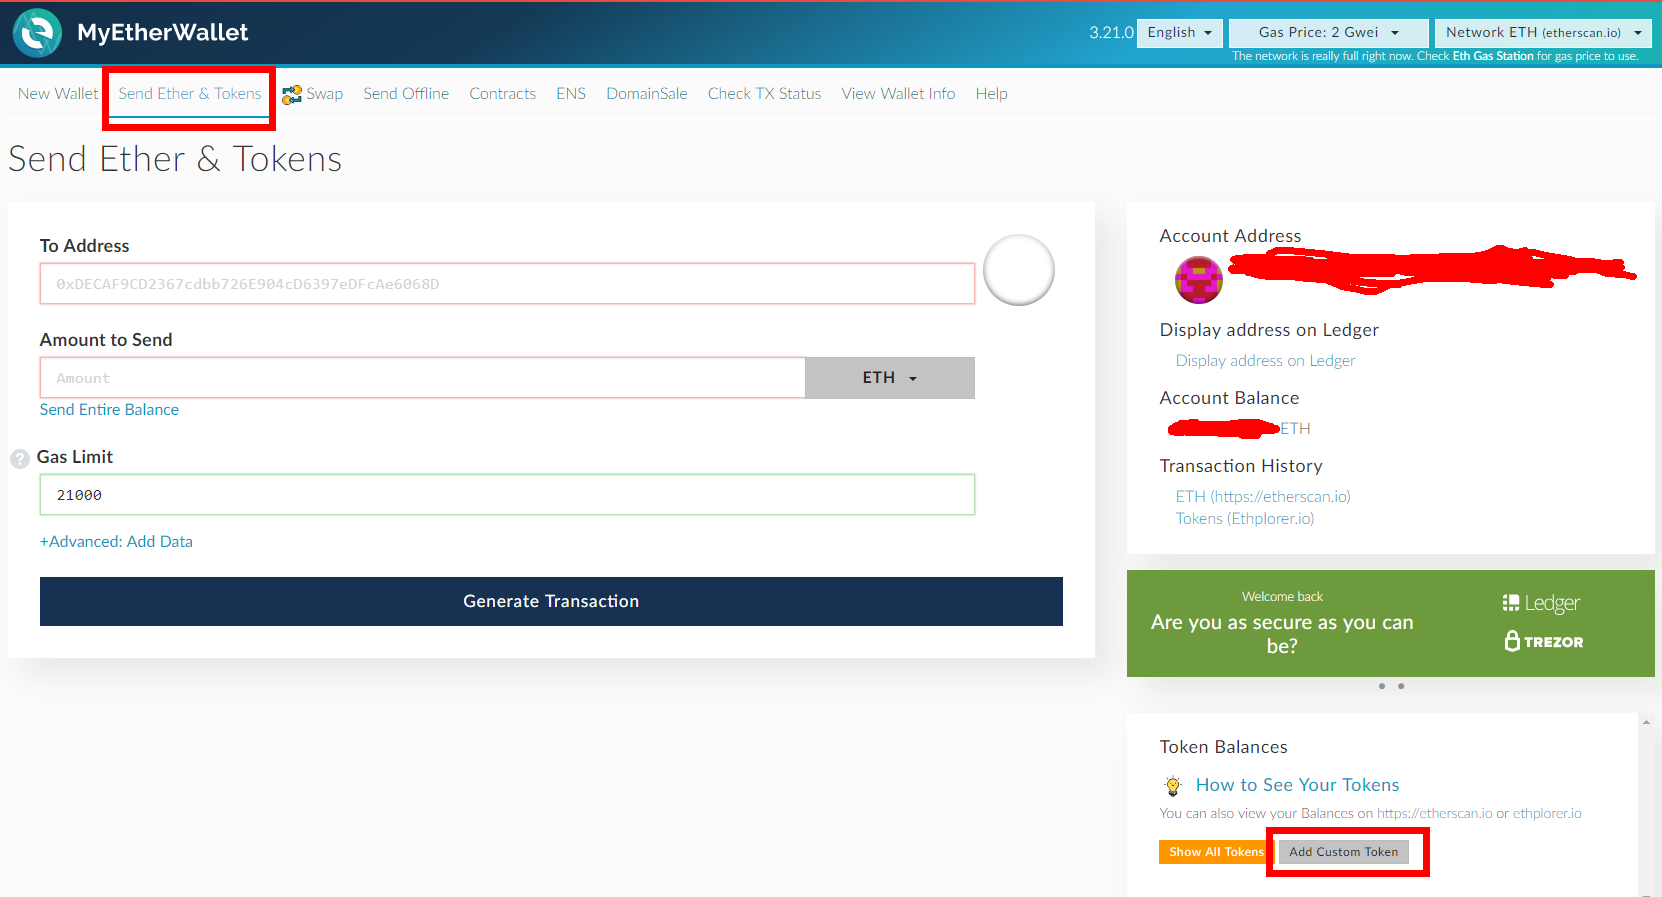Click the account identicon avatar

pyautogui.click(x=1199, y=280)
